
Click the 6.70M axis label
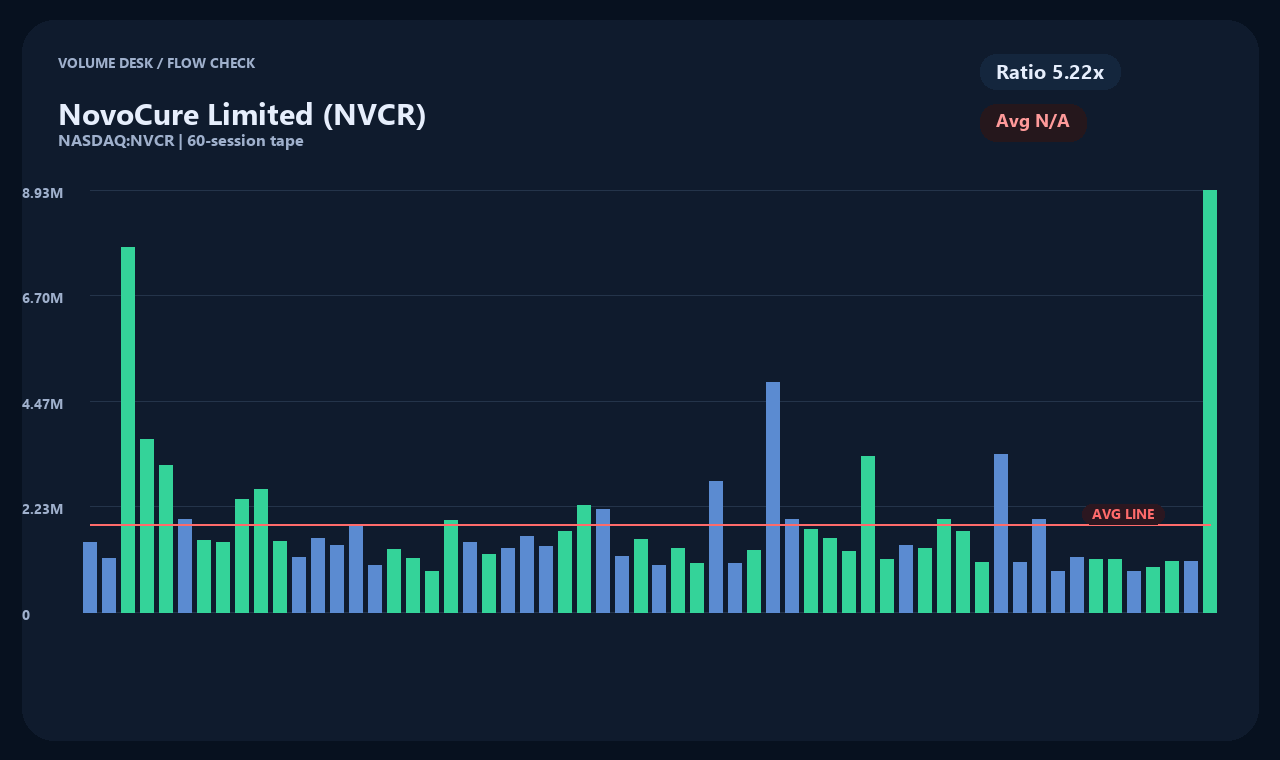43,298
